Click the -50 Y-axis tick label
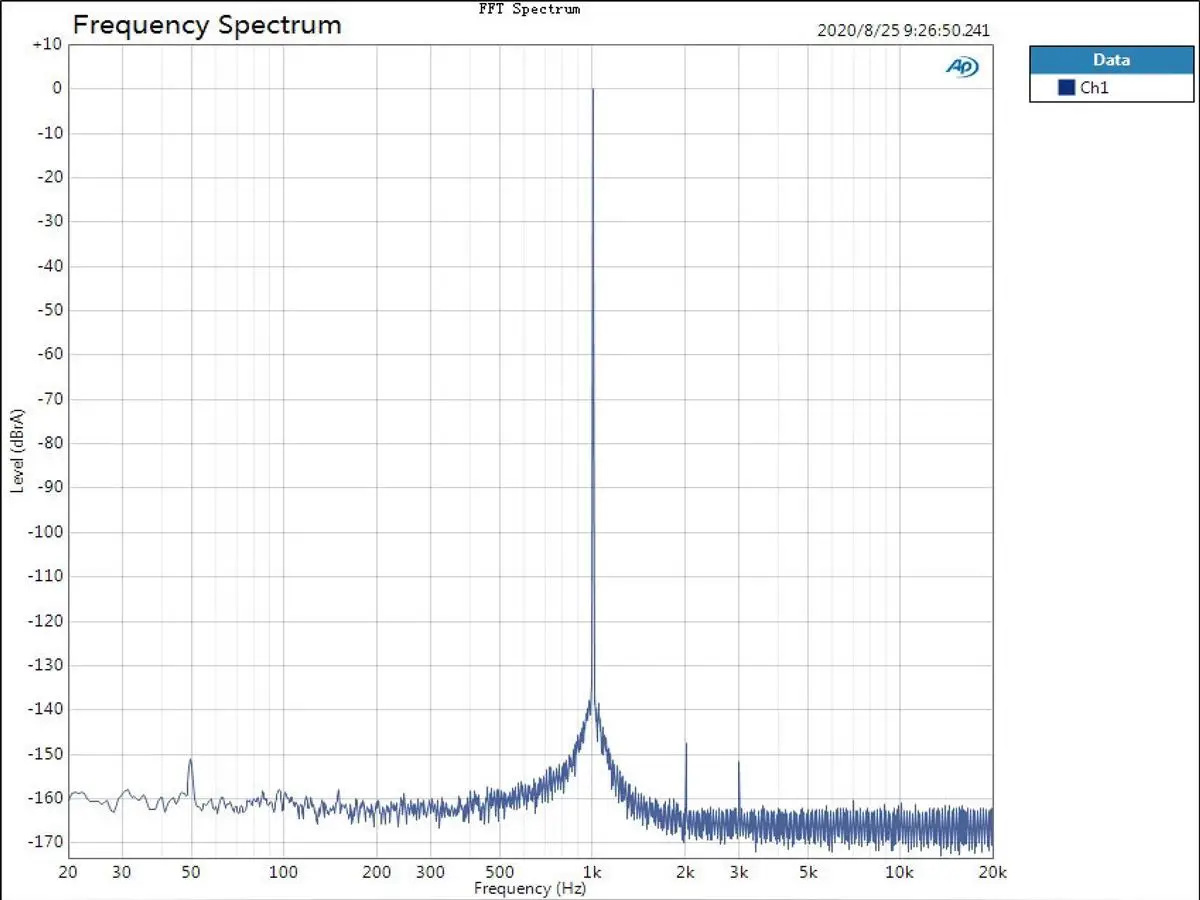 pyautogui.click(x=48, y=310)
